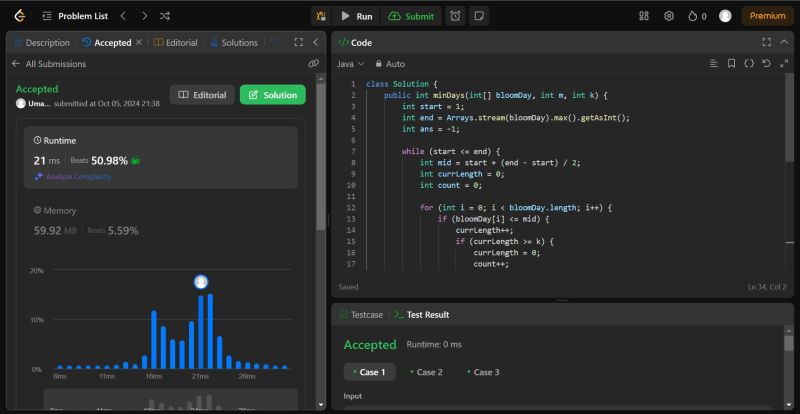The height and width of the screenshot is (414, 800).
Task: Click the green 'Accepted' status heading
Action: 37,89
